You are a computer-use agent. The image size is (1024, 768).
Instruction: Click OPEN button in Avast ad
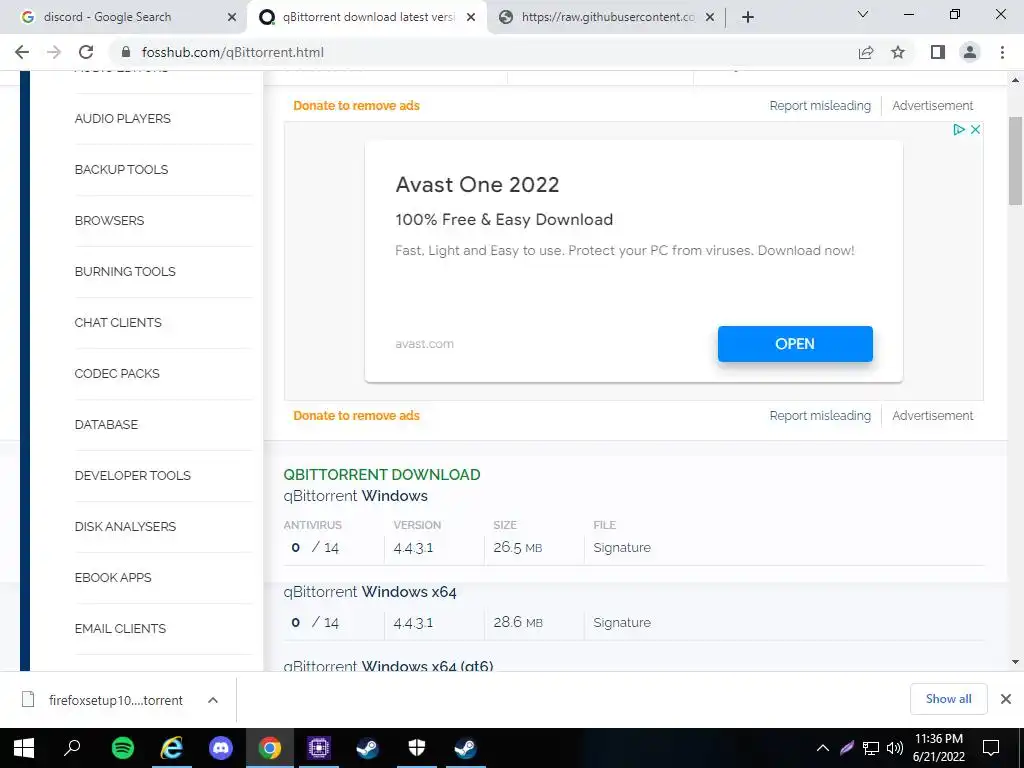[x=795, y=344]
